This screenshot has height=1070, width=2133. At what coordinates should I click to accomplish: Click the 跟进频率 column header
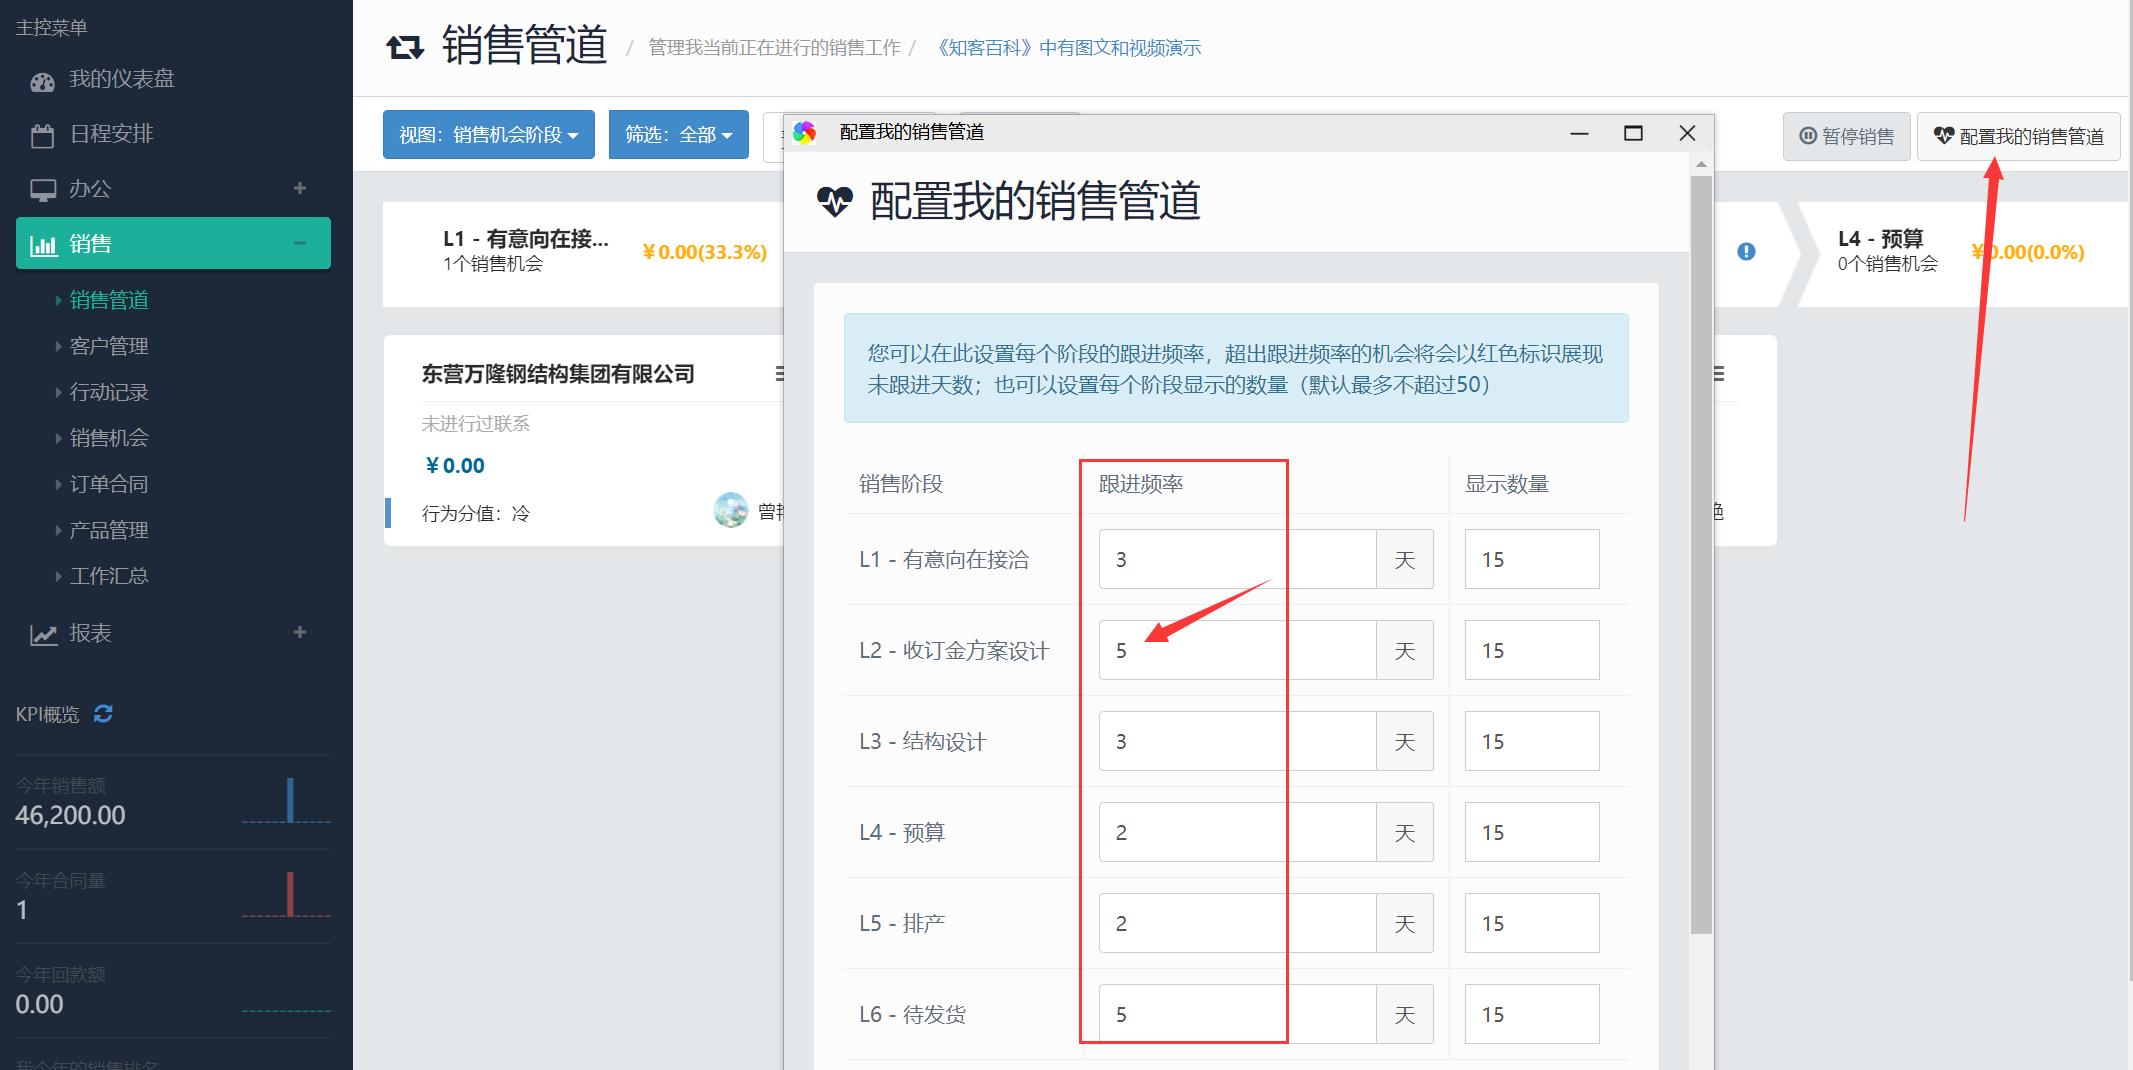[x=1141, y=484]
